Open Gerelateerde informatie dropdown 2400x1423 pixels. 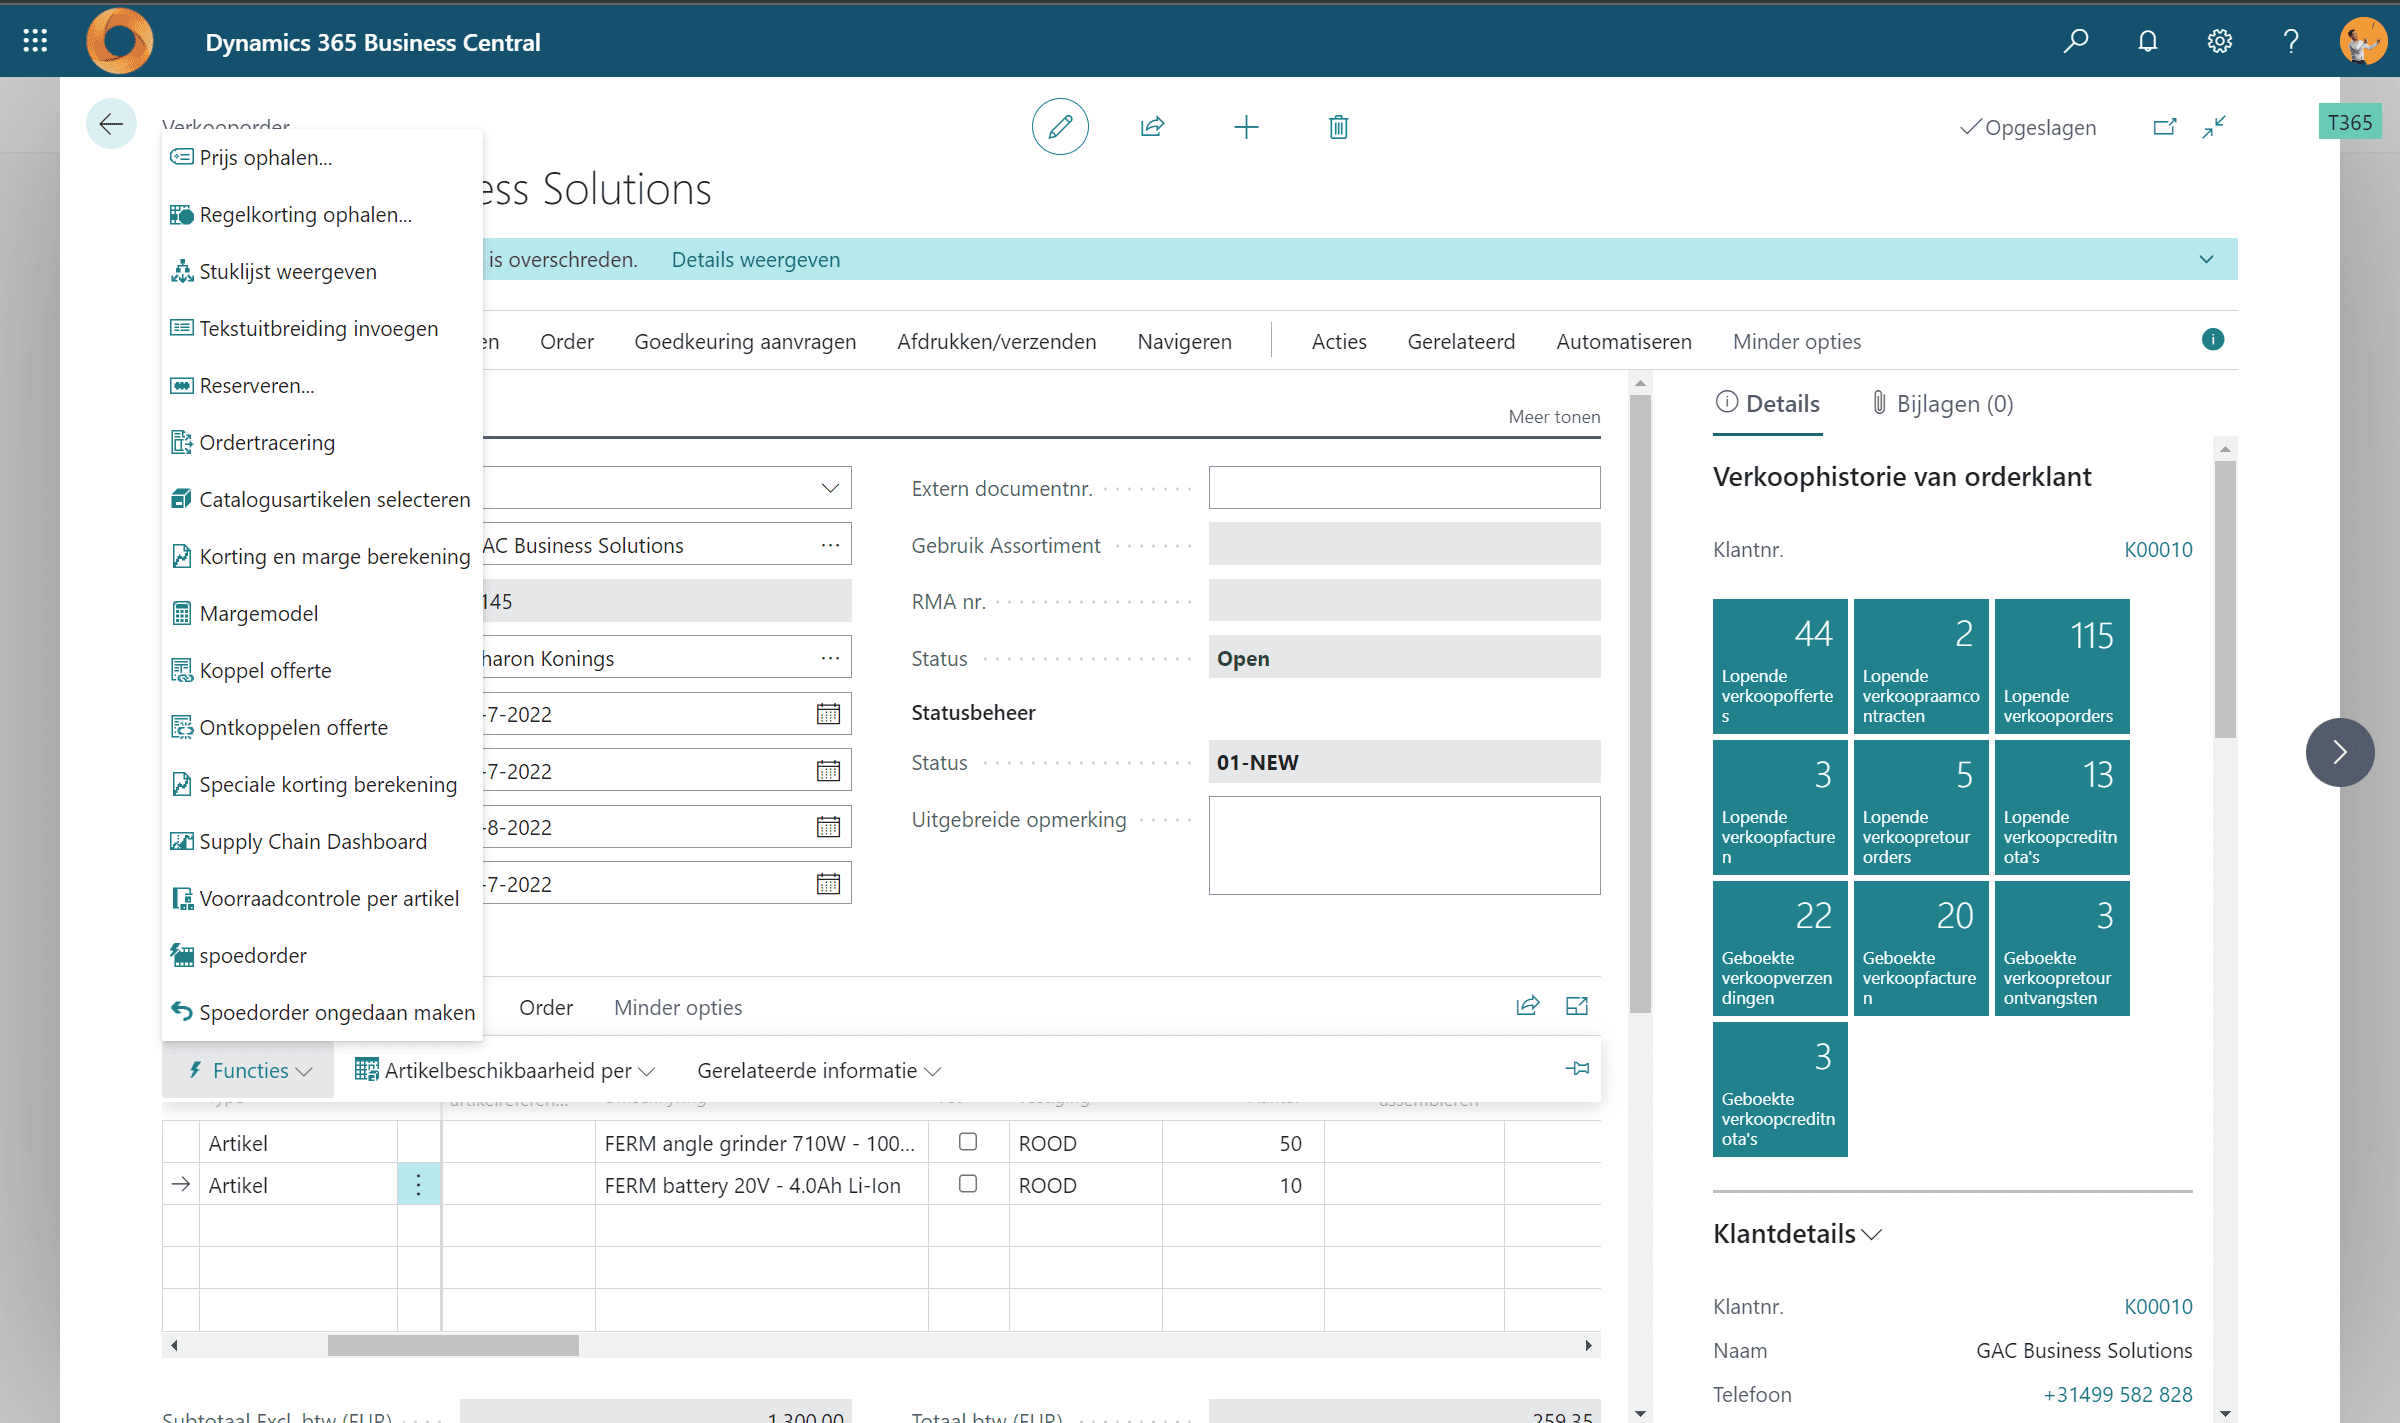coord(819,1070)
